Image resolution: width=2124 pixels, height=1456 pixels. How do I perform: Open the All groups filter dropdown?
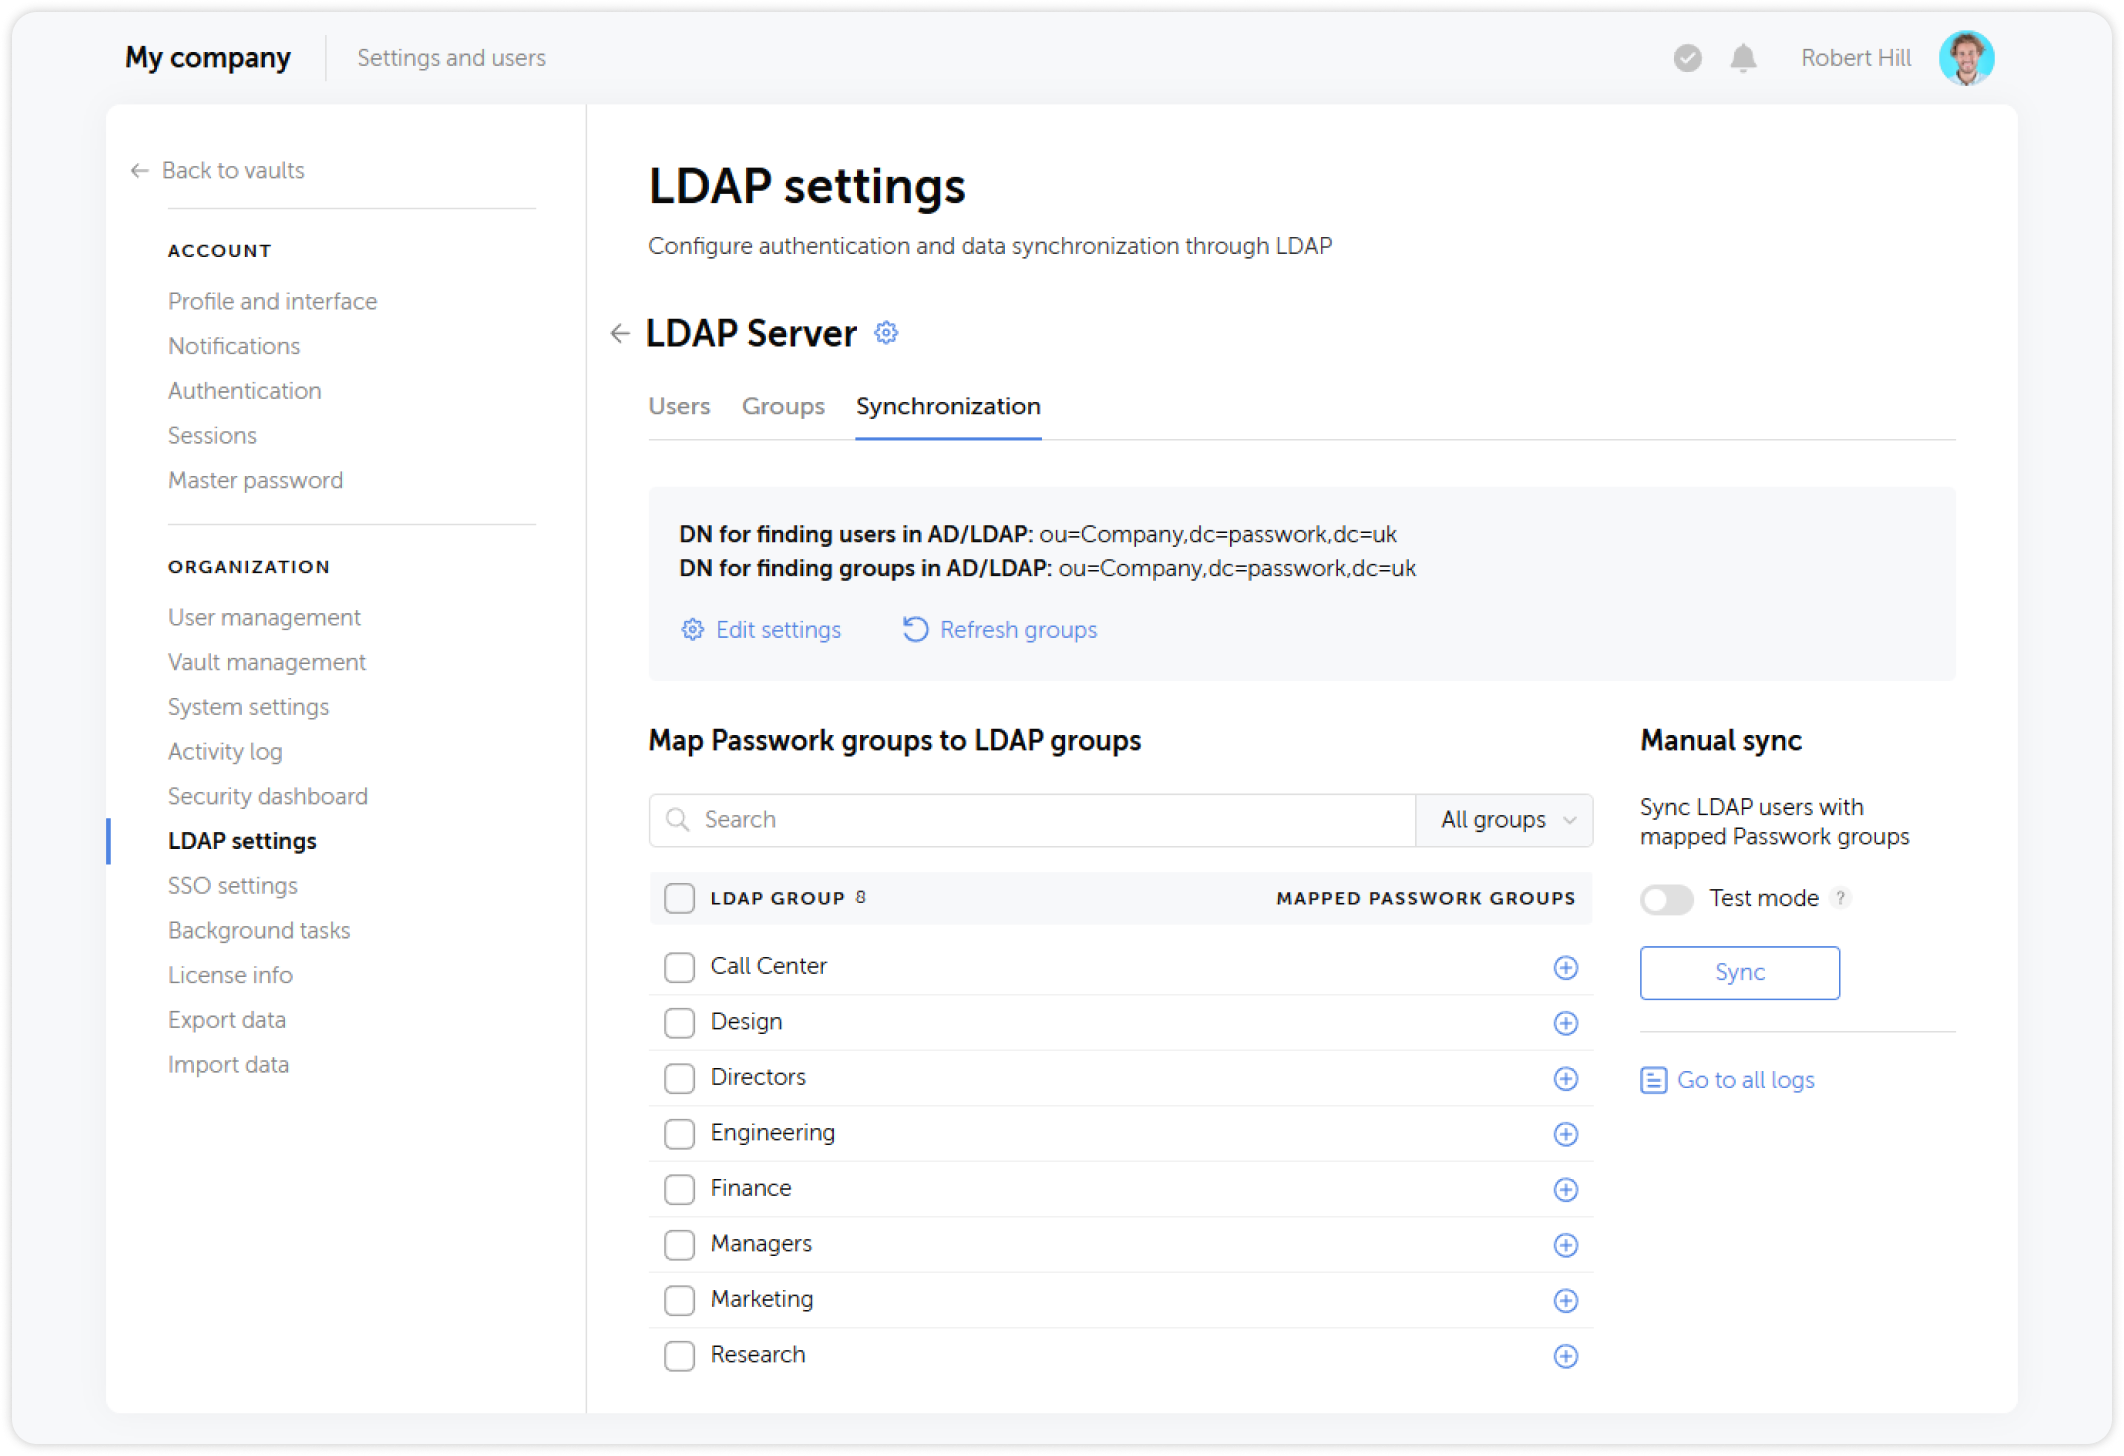tap(1505, 820)
